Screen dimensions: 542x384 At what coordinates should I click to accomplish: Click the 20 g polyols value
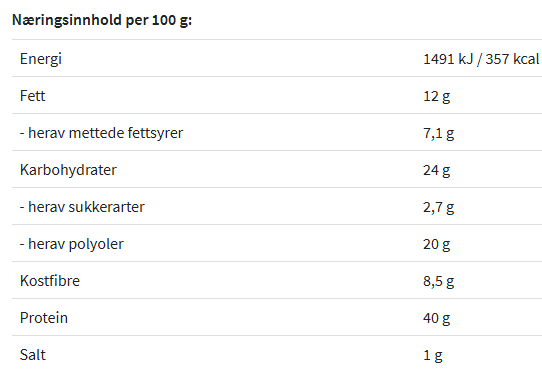[x=437, y=244]
